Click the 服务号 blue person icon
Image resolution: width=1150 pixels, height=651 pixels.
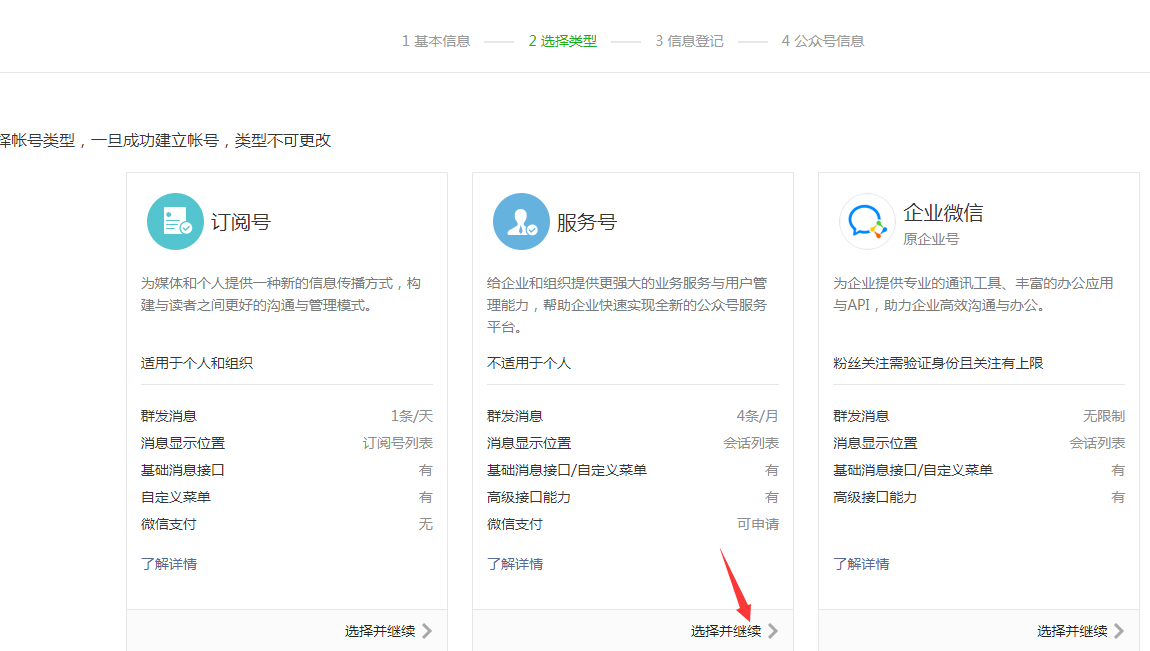coord(521,222)
